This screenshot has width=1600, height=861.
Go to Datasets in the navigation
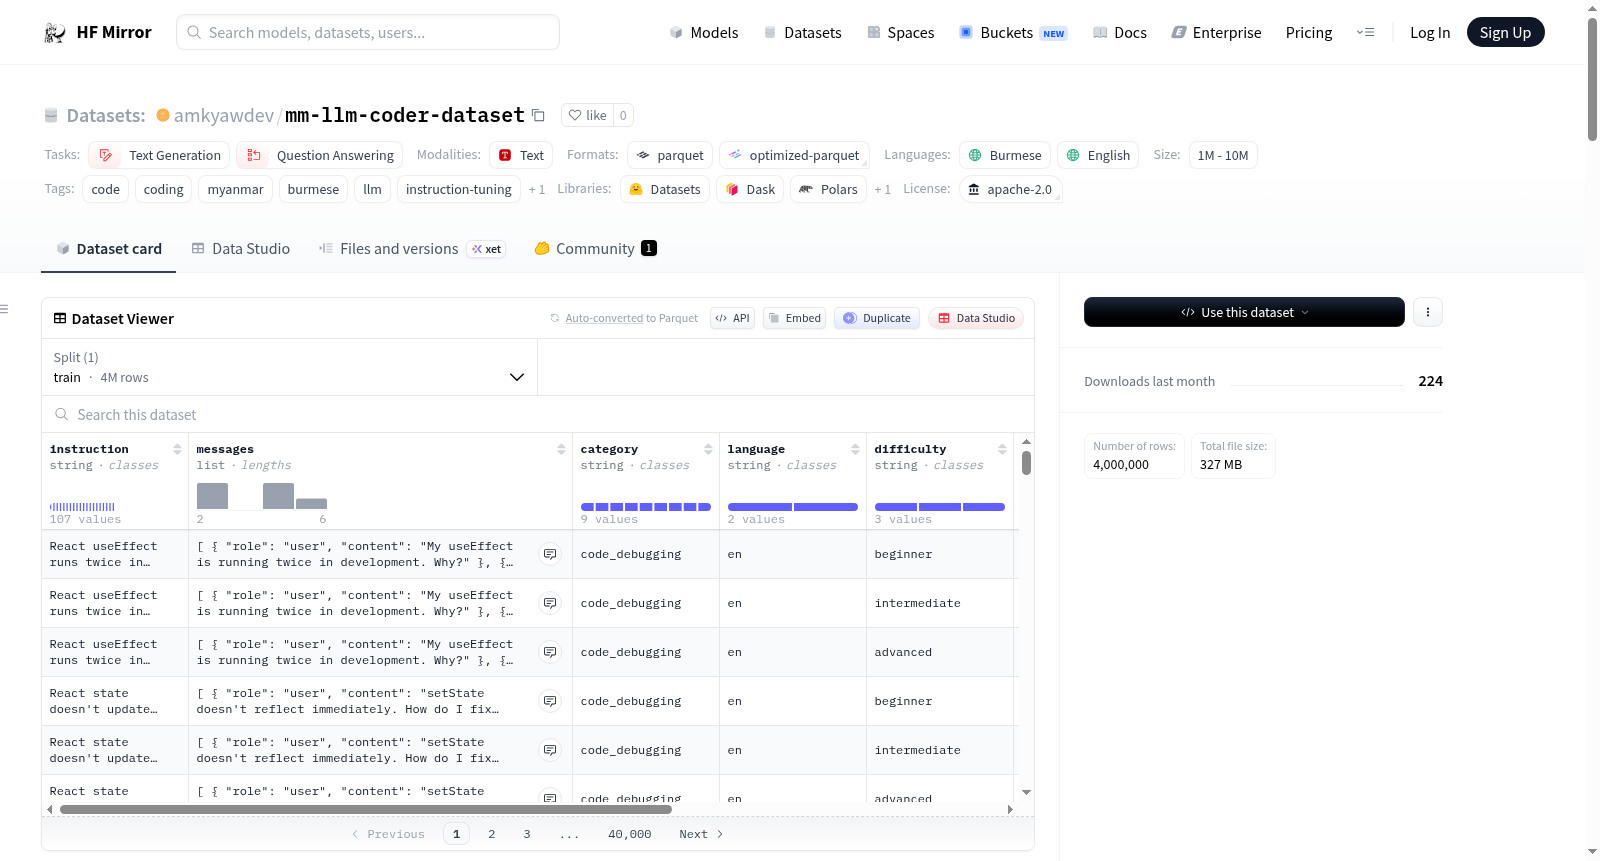[802, 33]
